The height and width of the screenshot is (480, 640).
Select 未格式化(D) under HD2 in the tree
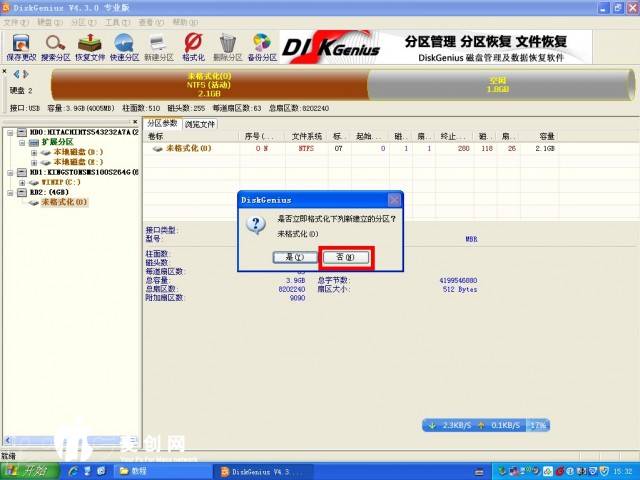pos(62,202)
